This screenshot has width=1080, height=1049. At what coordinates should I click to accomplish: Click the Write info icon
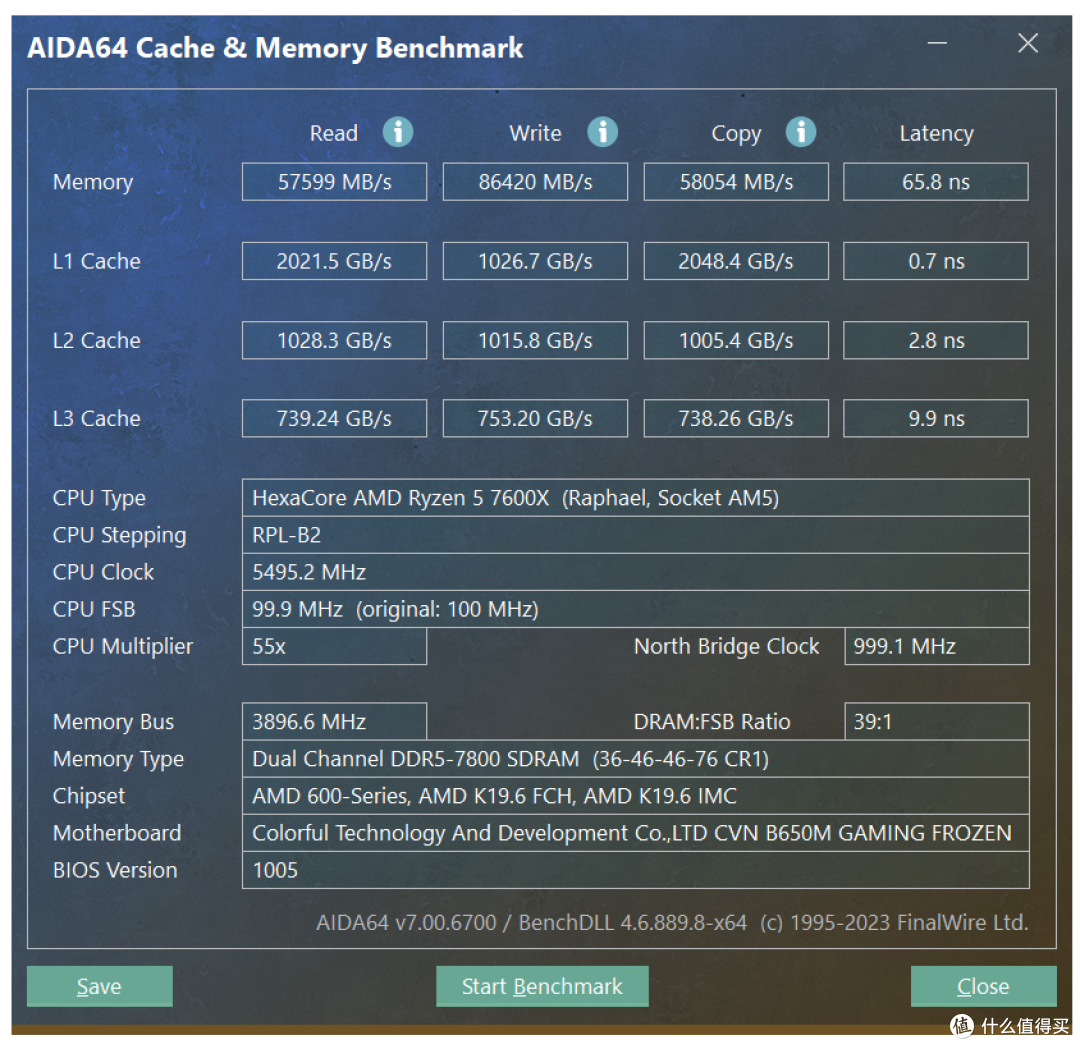[602, 132]
